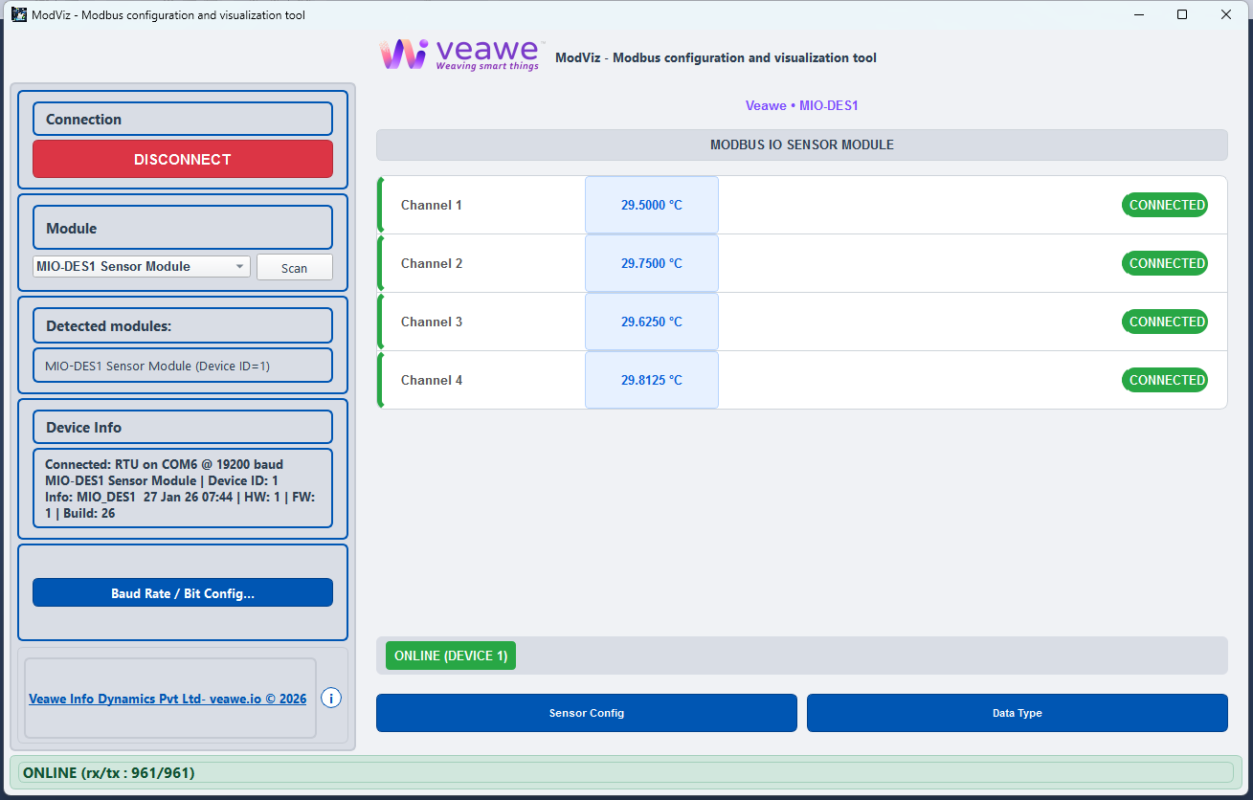
Task: Click Channel 2 temperature value field
Action: click(651, 263)
